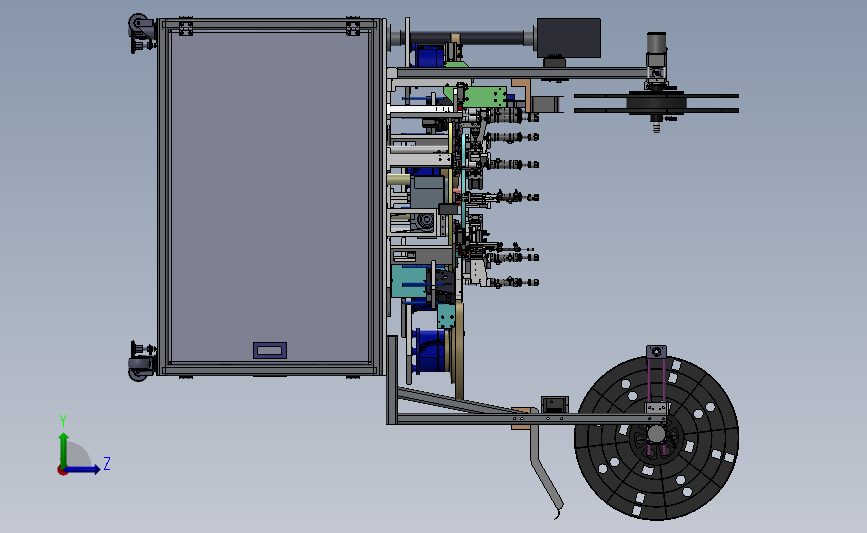Select the blue spool near the cabinet bottom
Screen dimensions: 867x533
[430, 351]
